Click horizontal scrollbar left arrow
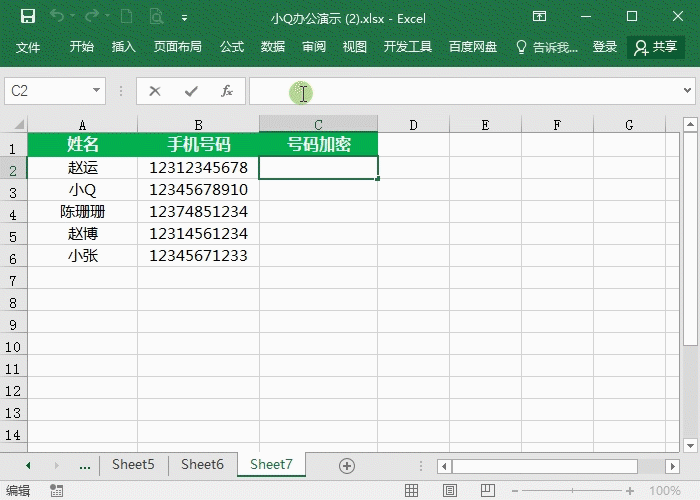 444,467
